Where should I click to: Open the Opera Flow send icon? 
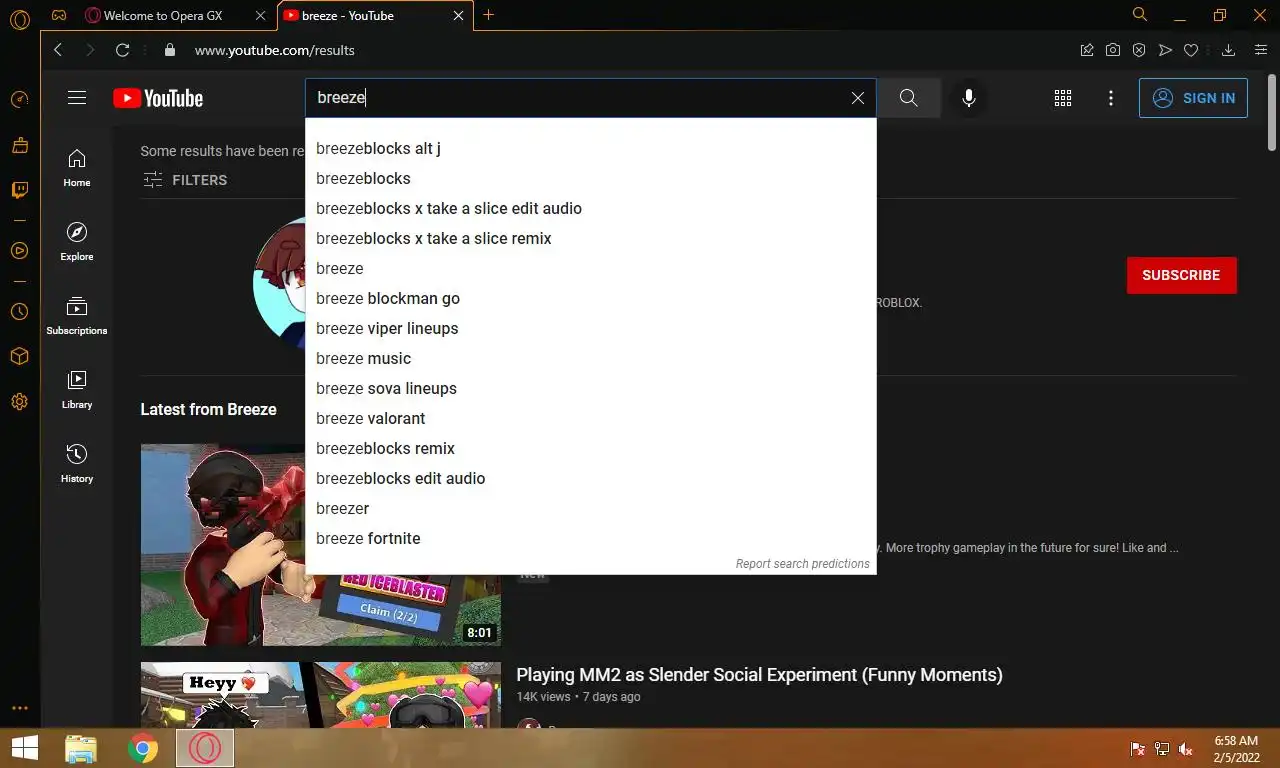tap(1165, 50)
